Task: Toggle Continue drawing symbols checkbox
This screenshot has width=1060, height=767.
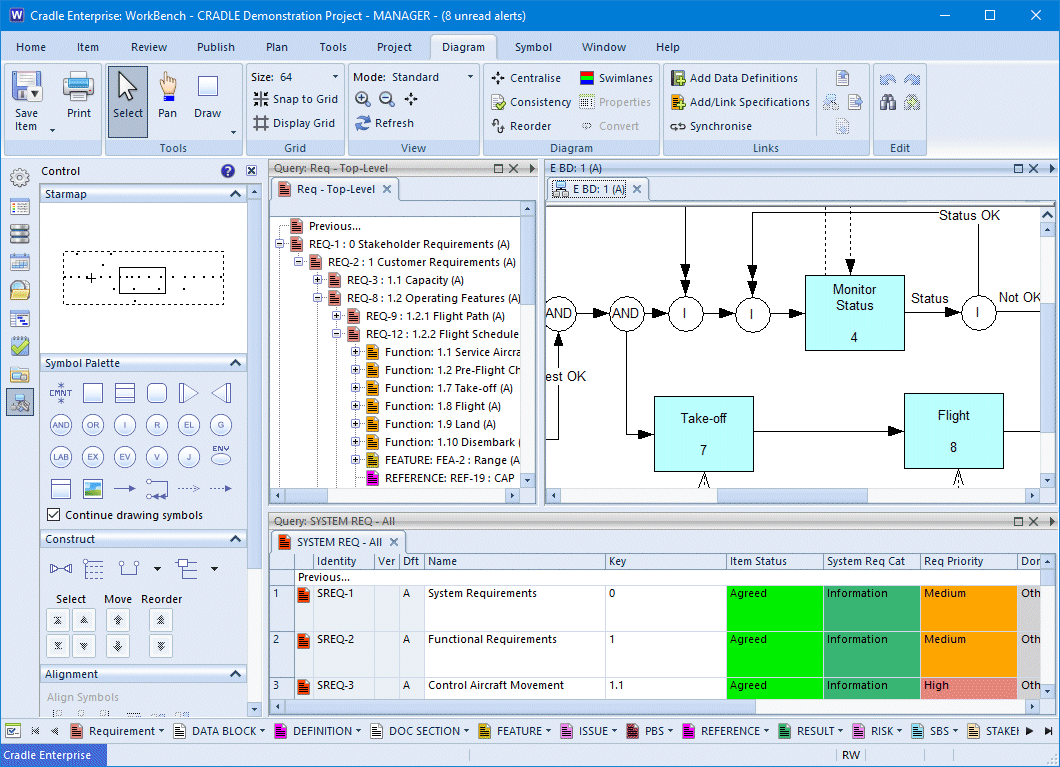Action: (54, 515)
